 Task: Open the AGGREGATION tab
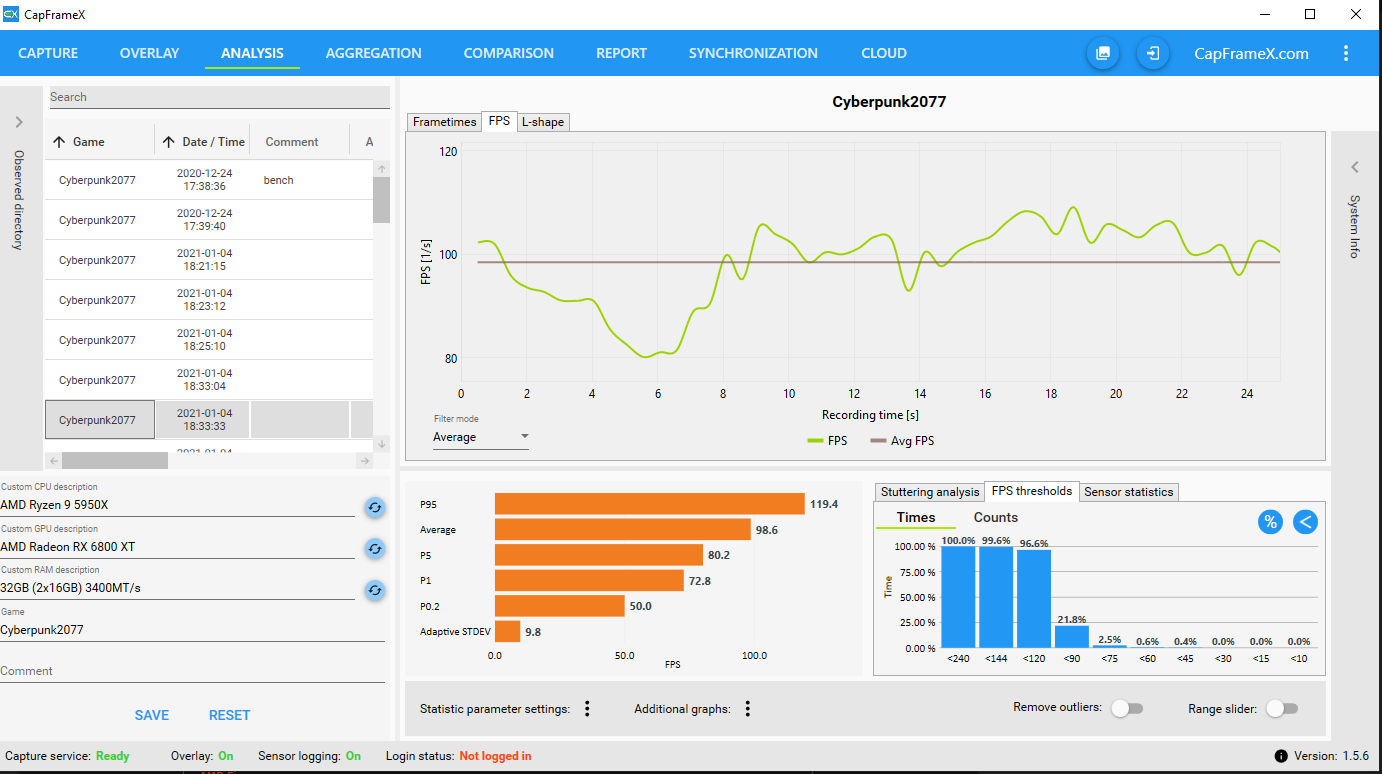[373, 53]
